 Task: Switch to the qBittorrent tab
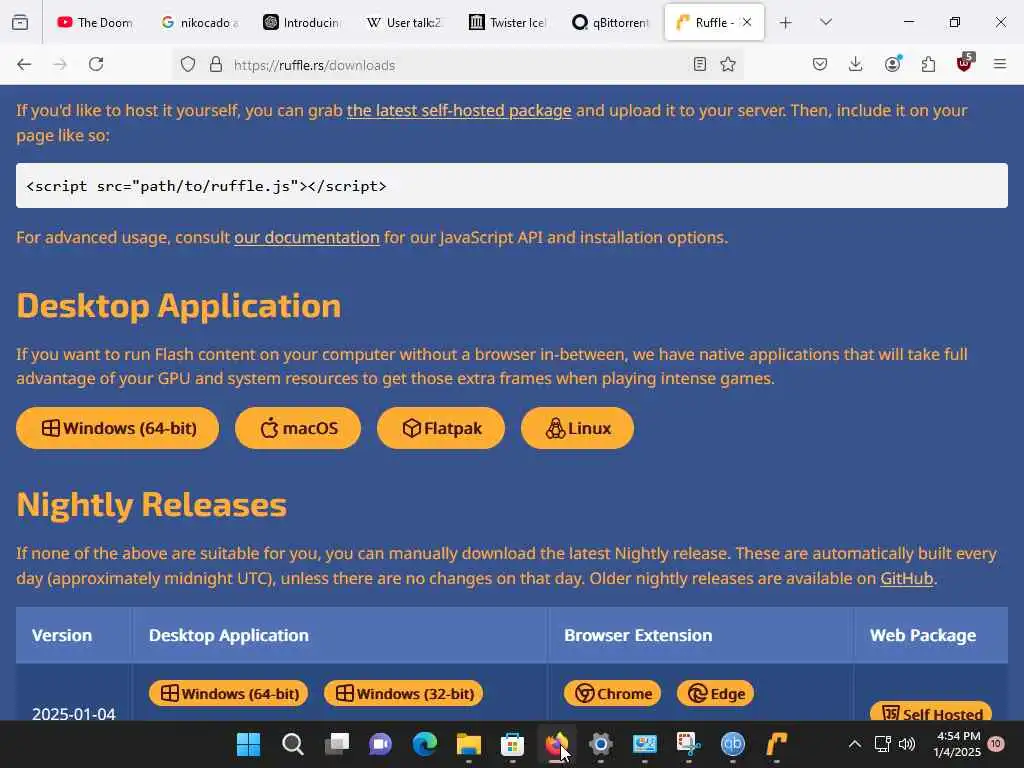click(x=611, y=22)
